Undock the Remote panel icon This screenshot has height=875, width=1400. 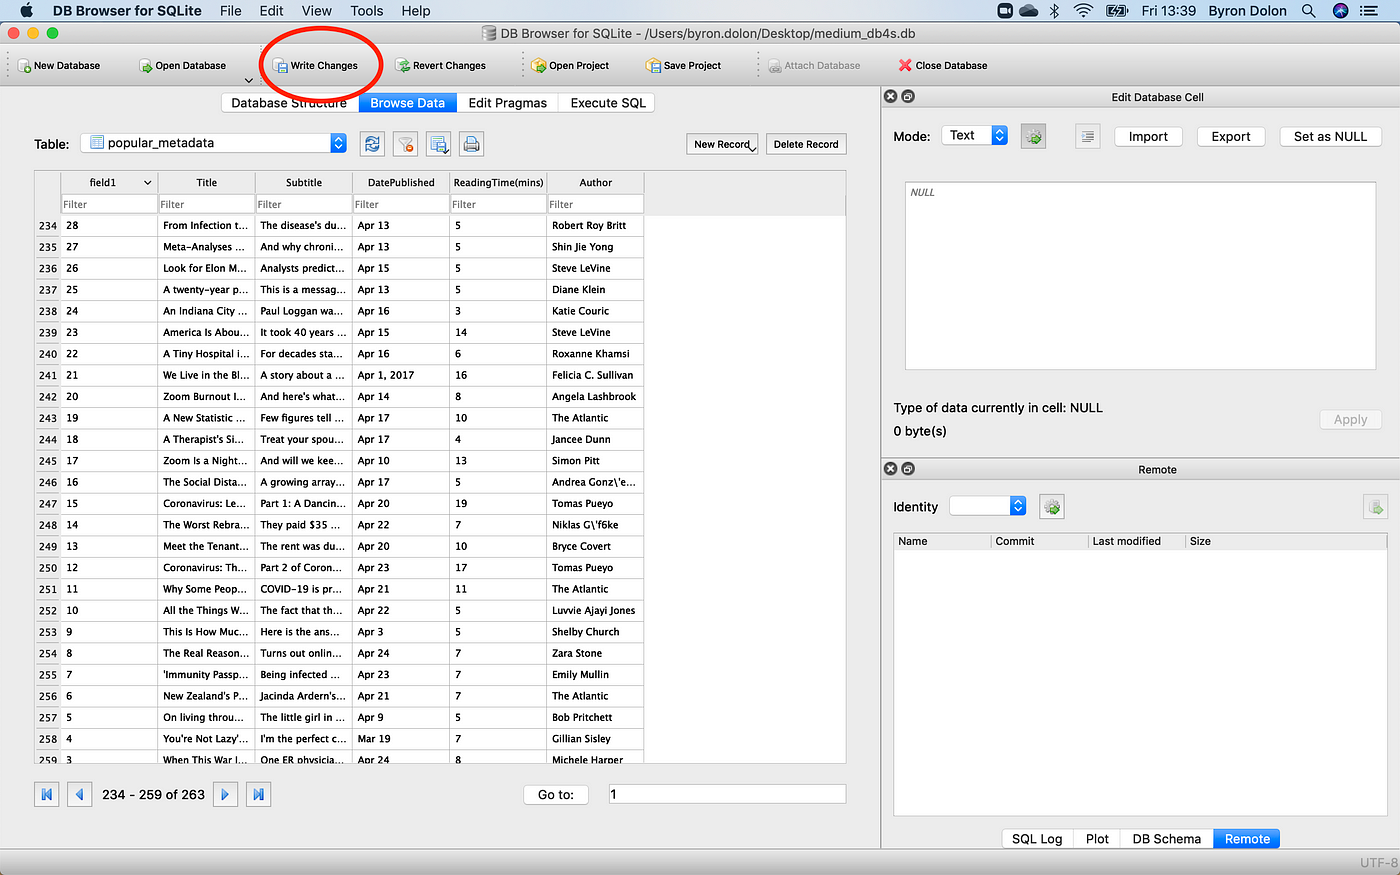click(908, 469)
